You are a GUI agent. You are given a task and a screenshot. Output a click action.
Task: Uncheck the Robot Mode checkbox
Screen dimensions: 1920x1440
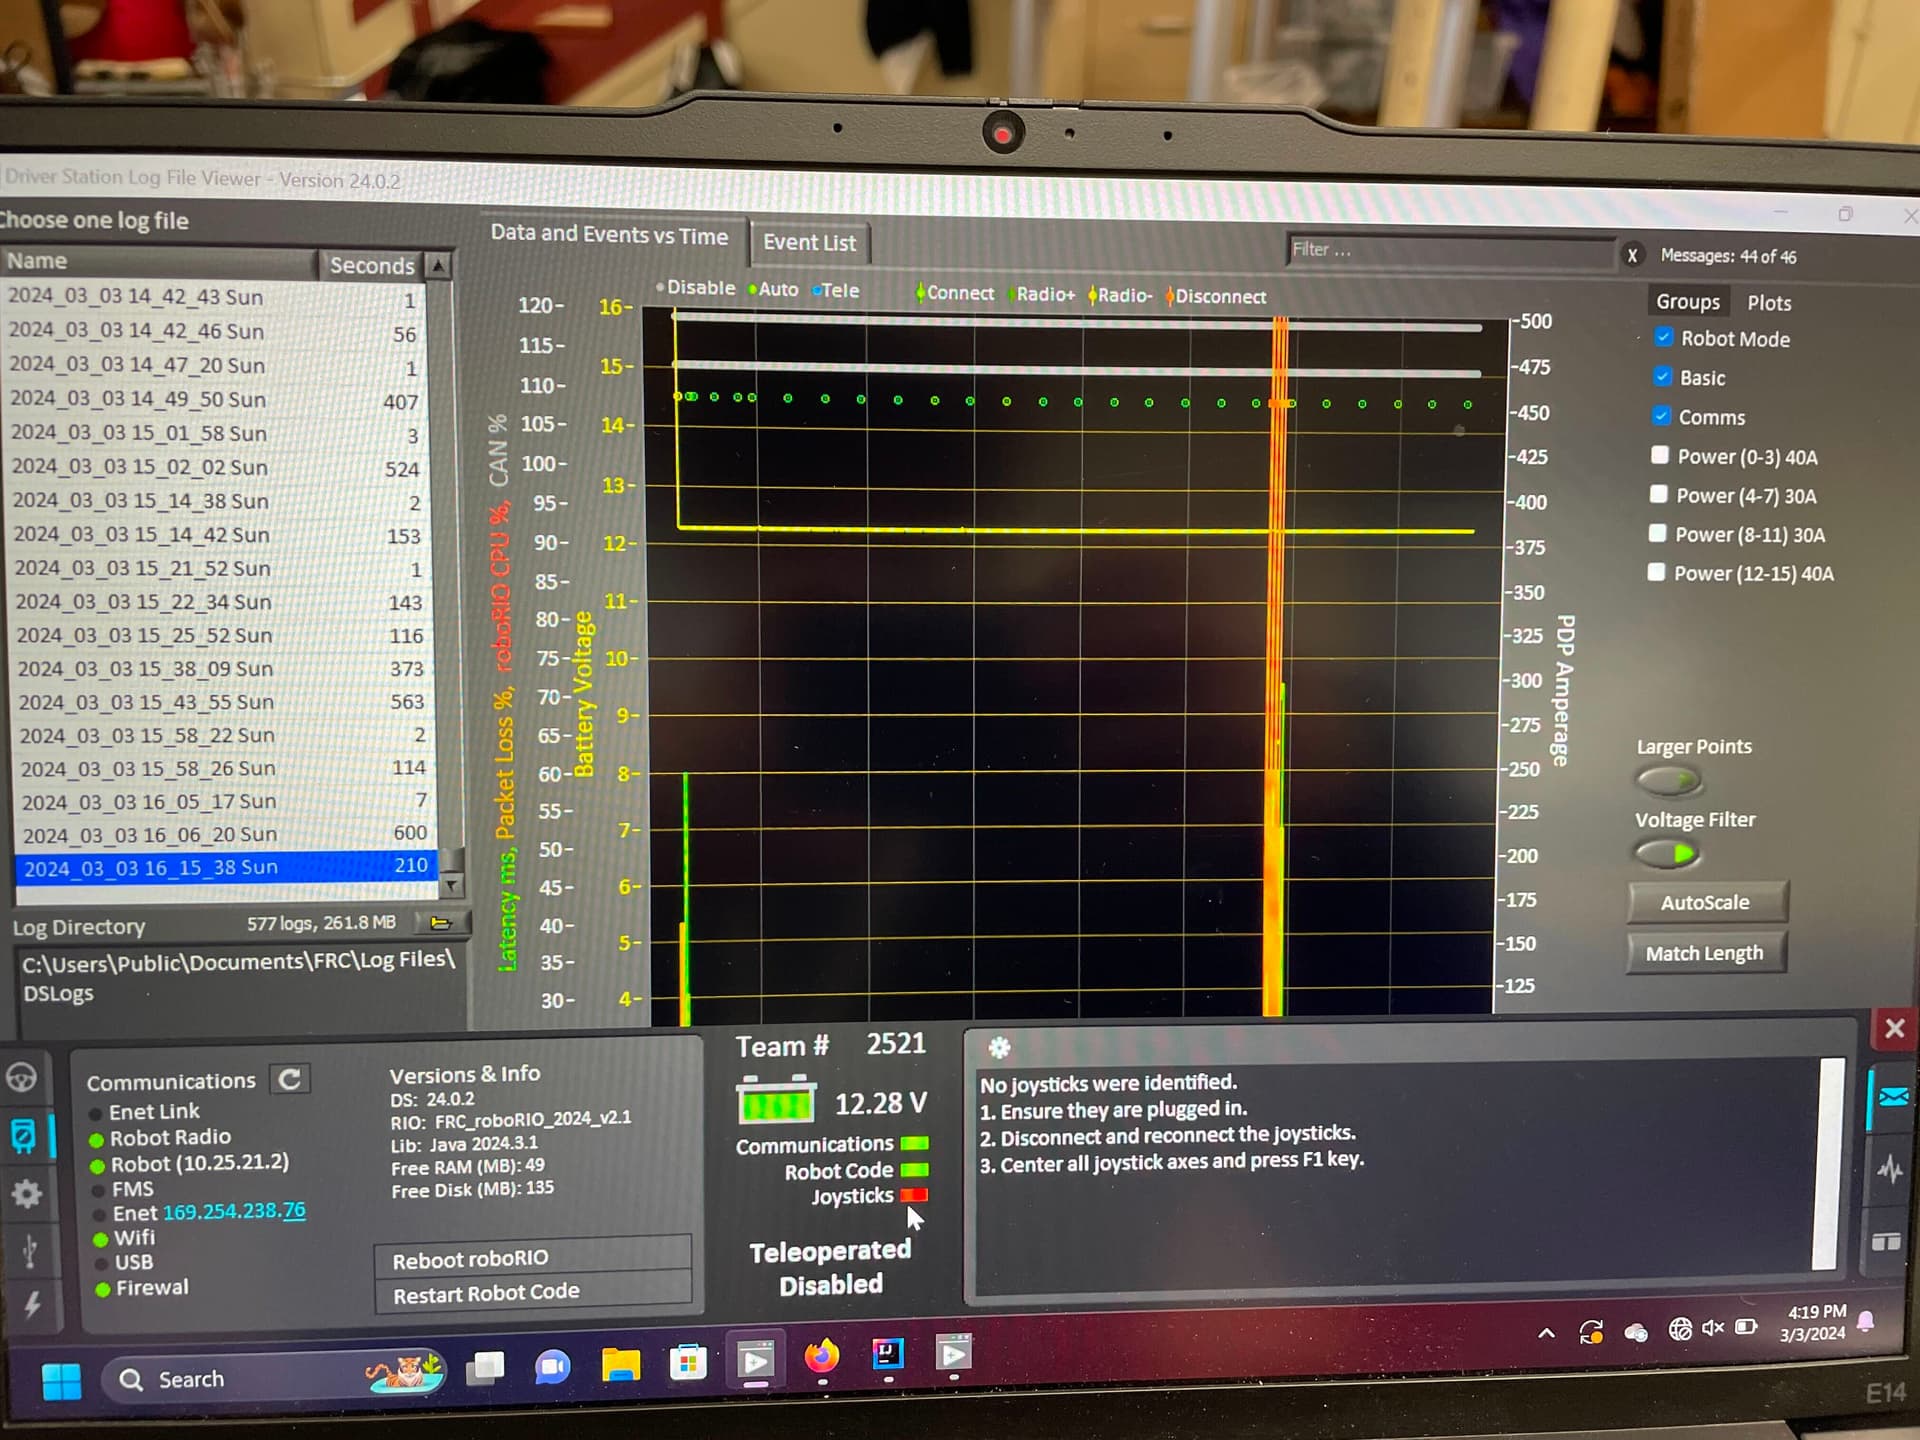click(x=1663, y=337)
